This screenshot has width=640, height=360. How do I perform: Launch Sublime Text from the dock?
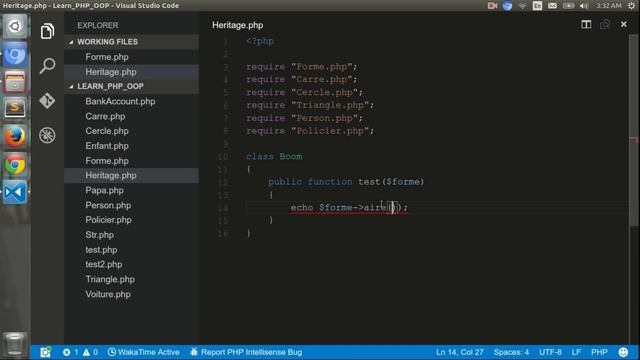15,108
